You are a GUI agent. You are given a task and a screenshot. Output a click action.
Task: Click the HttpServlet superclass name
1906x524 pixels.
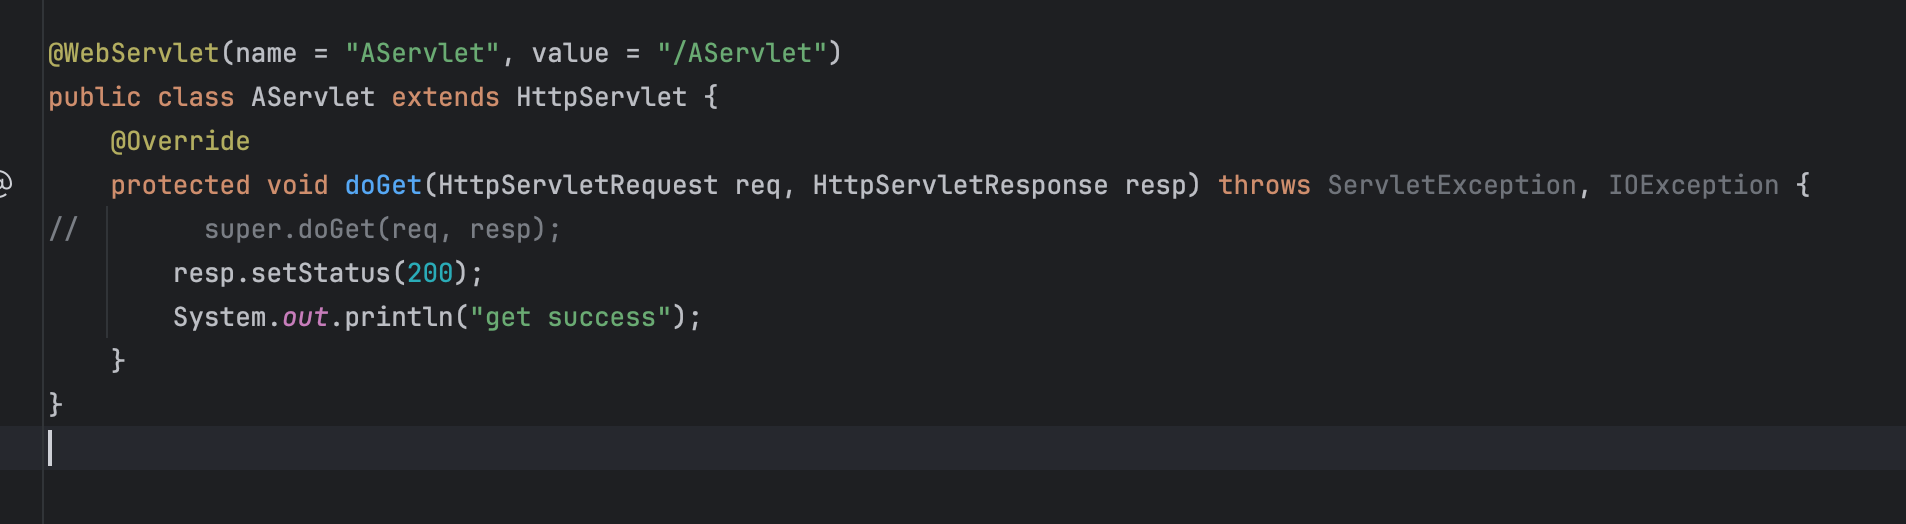601,97
